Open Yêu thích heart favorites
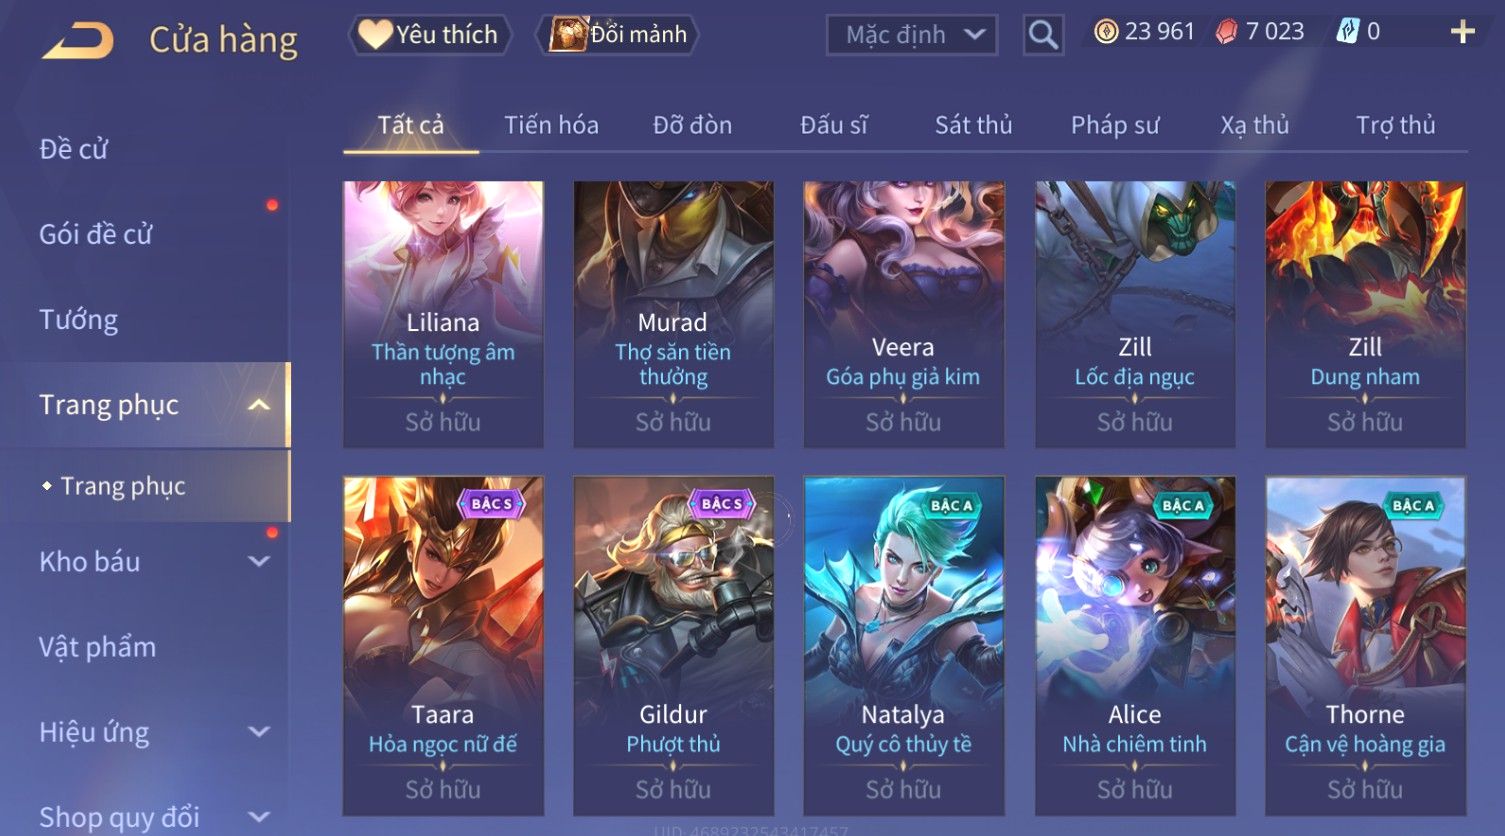The height and width of the screenshot is (836, 1505). (430, 35)
